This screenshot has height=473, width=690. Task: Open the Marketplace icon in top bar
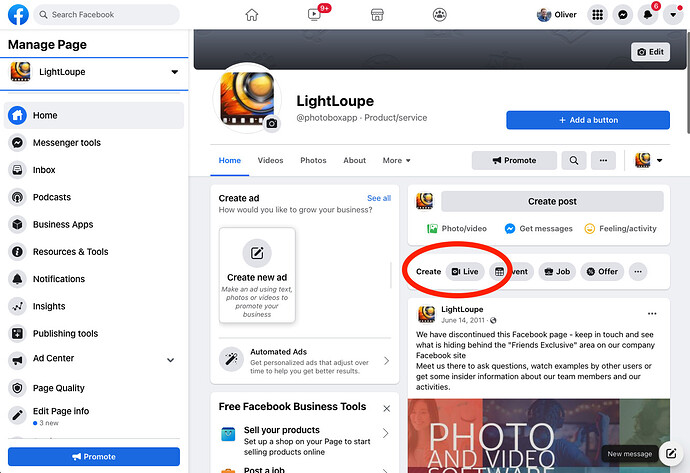click(377, 15)
